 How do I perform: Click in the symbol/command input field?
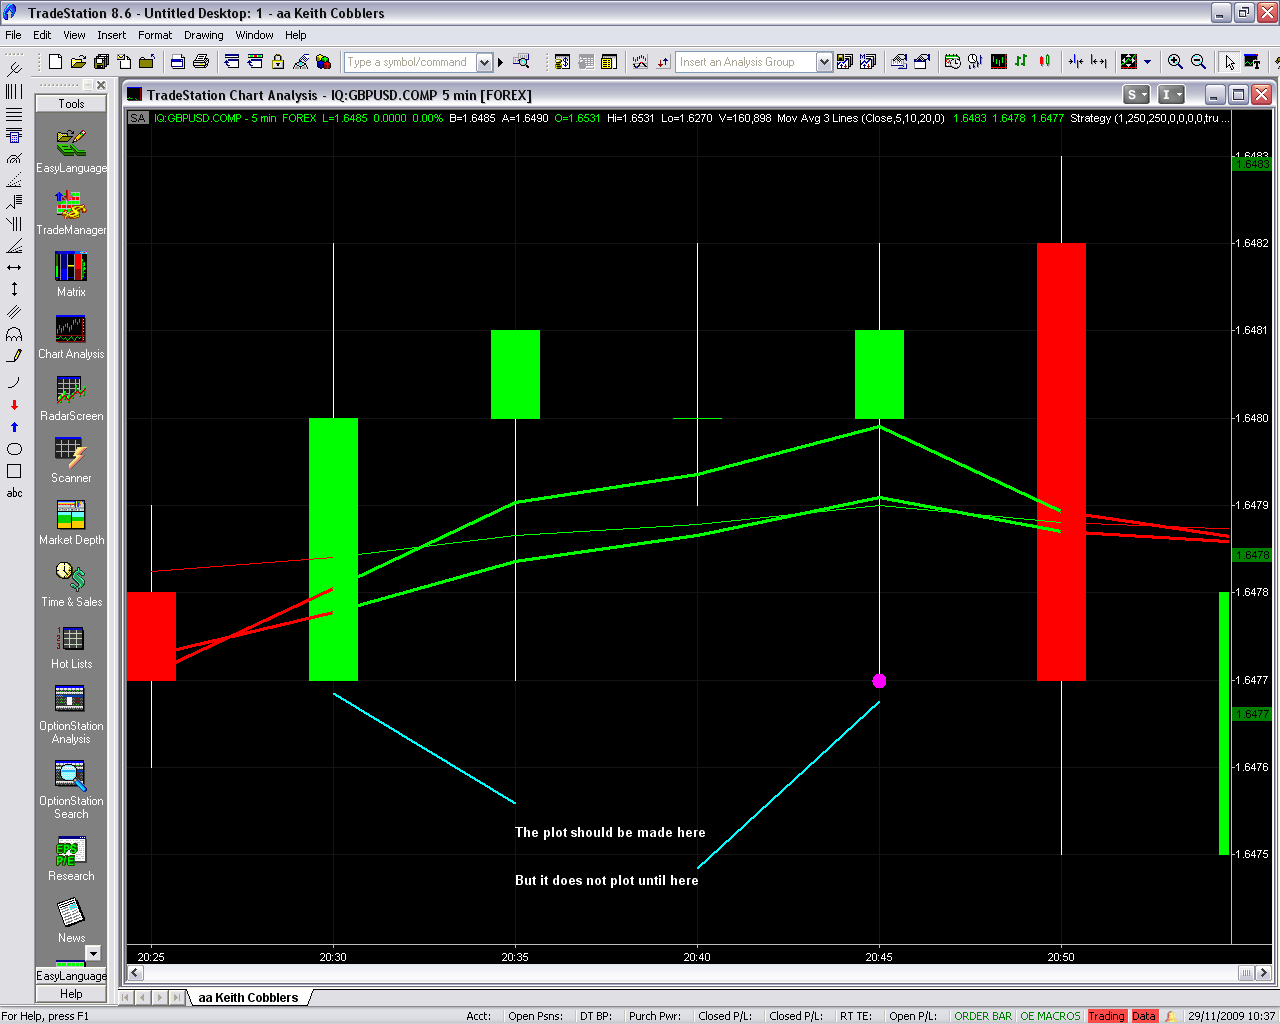coord(410,62)
